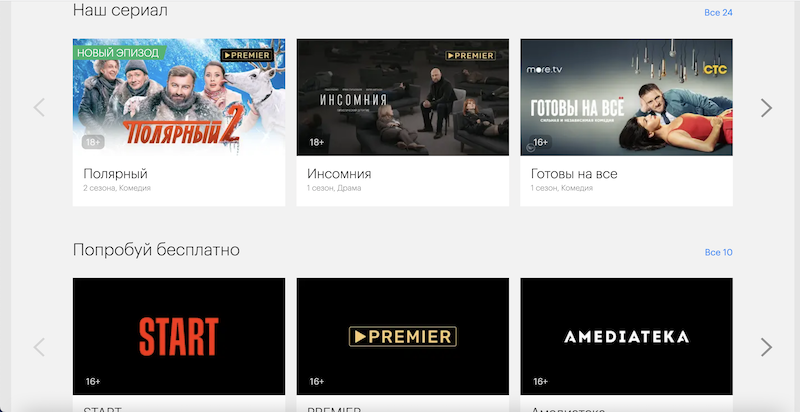
Task: Select the PREMIER subscription tile
Action: [403, 337]
